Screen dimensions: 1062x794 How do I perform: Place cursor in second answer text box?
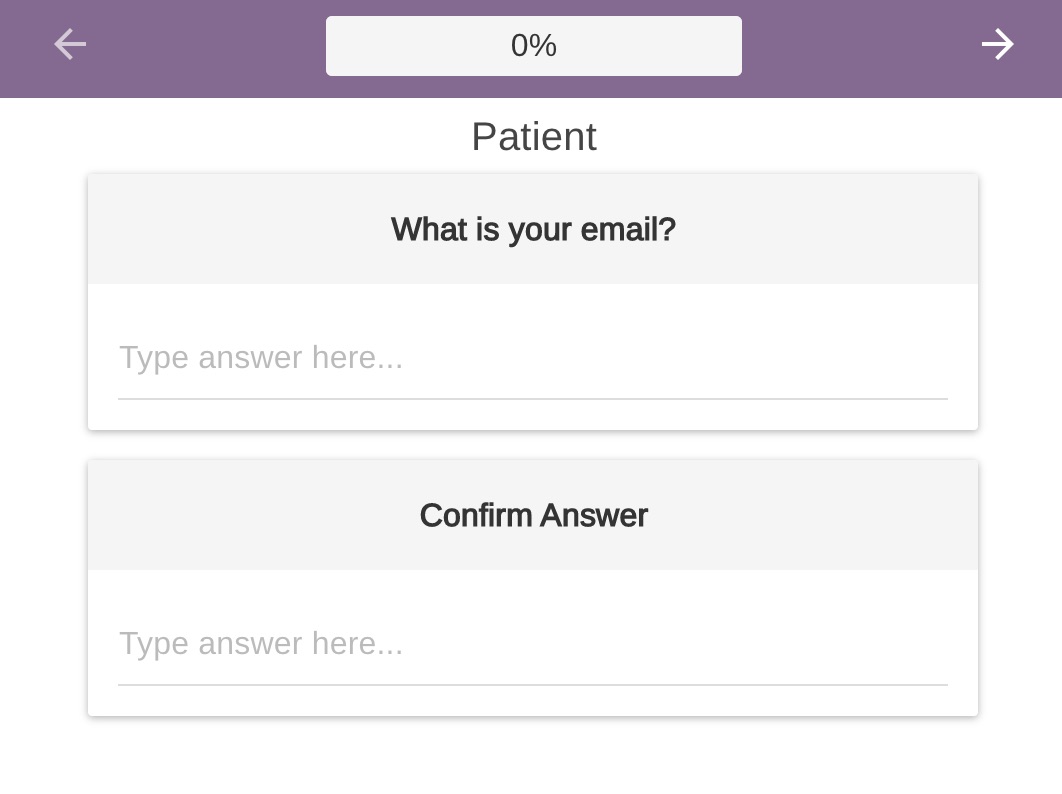532,644
